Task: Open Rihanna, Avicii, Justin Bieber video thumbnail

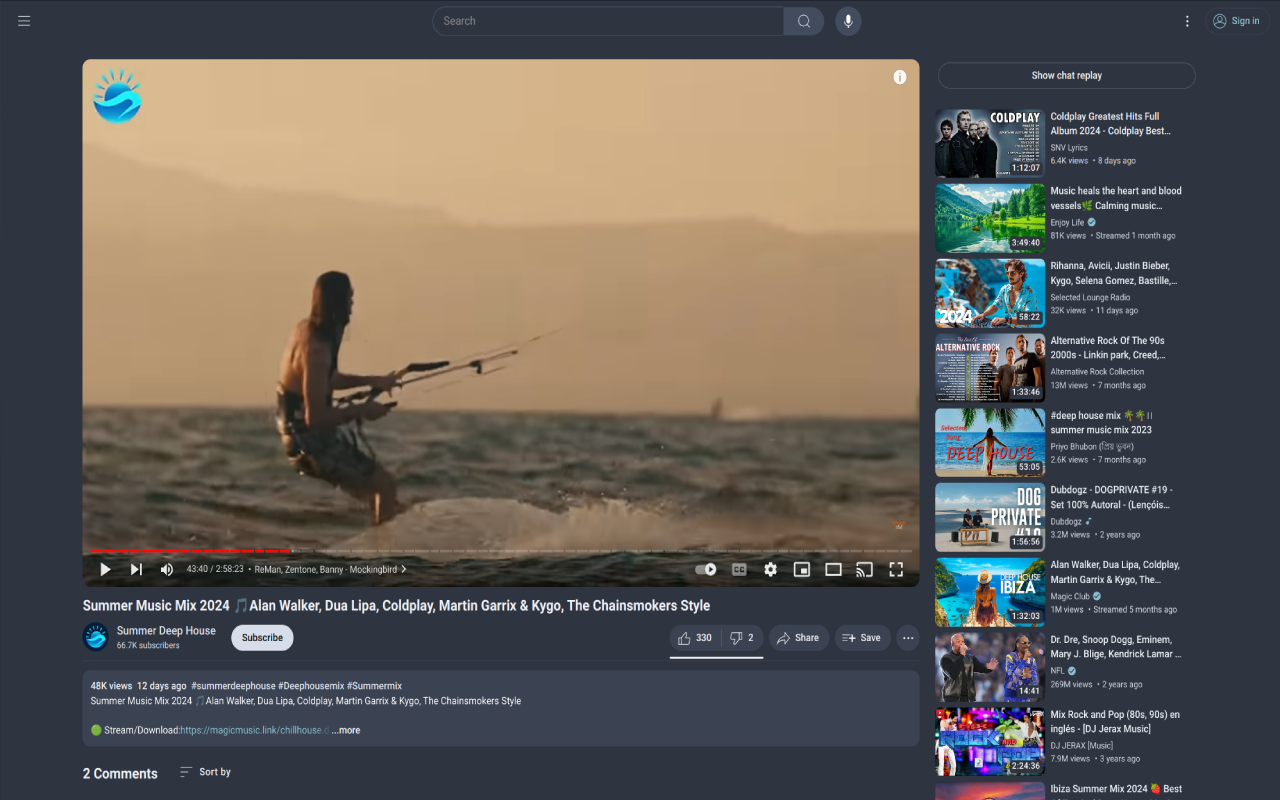Action: (990, 293)
